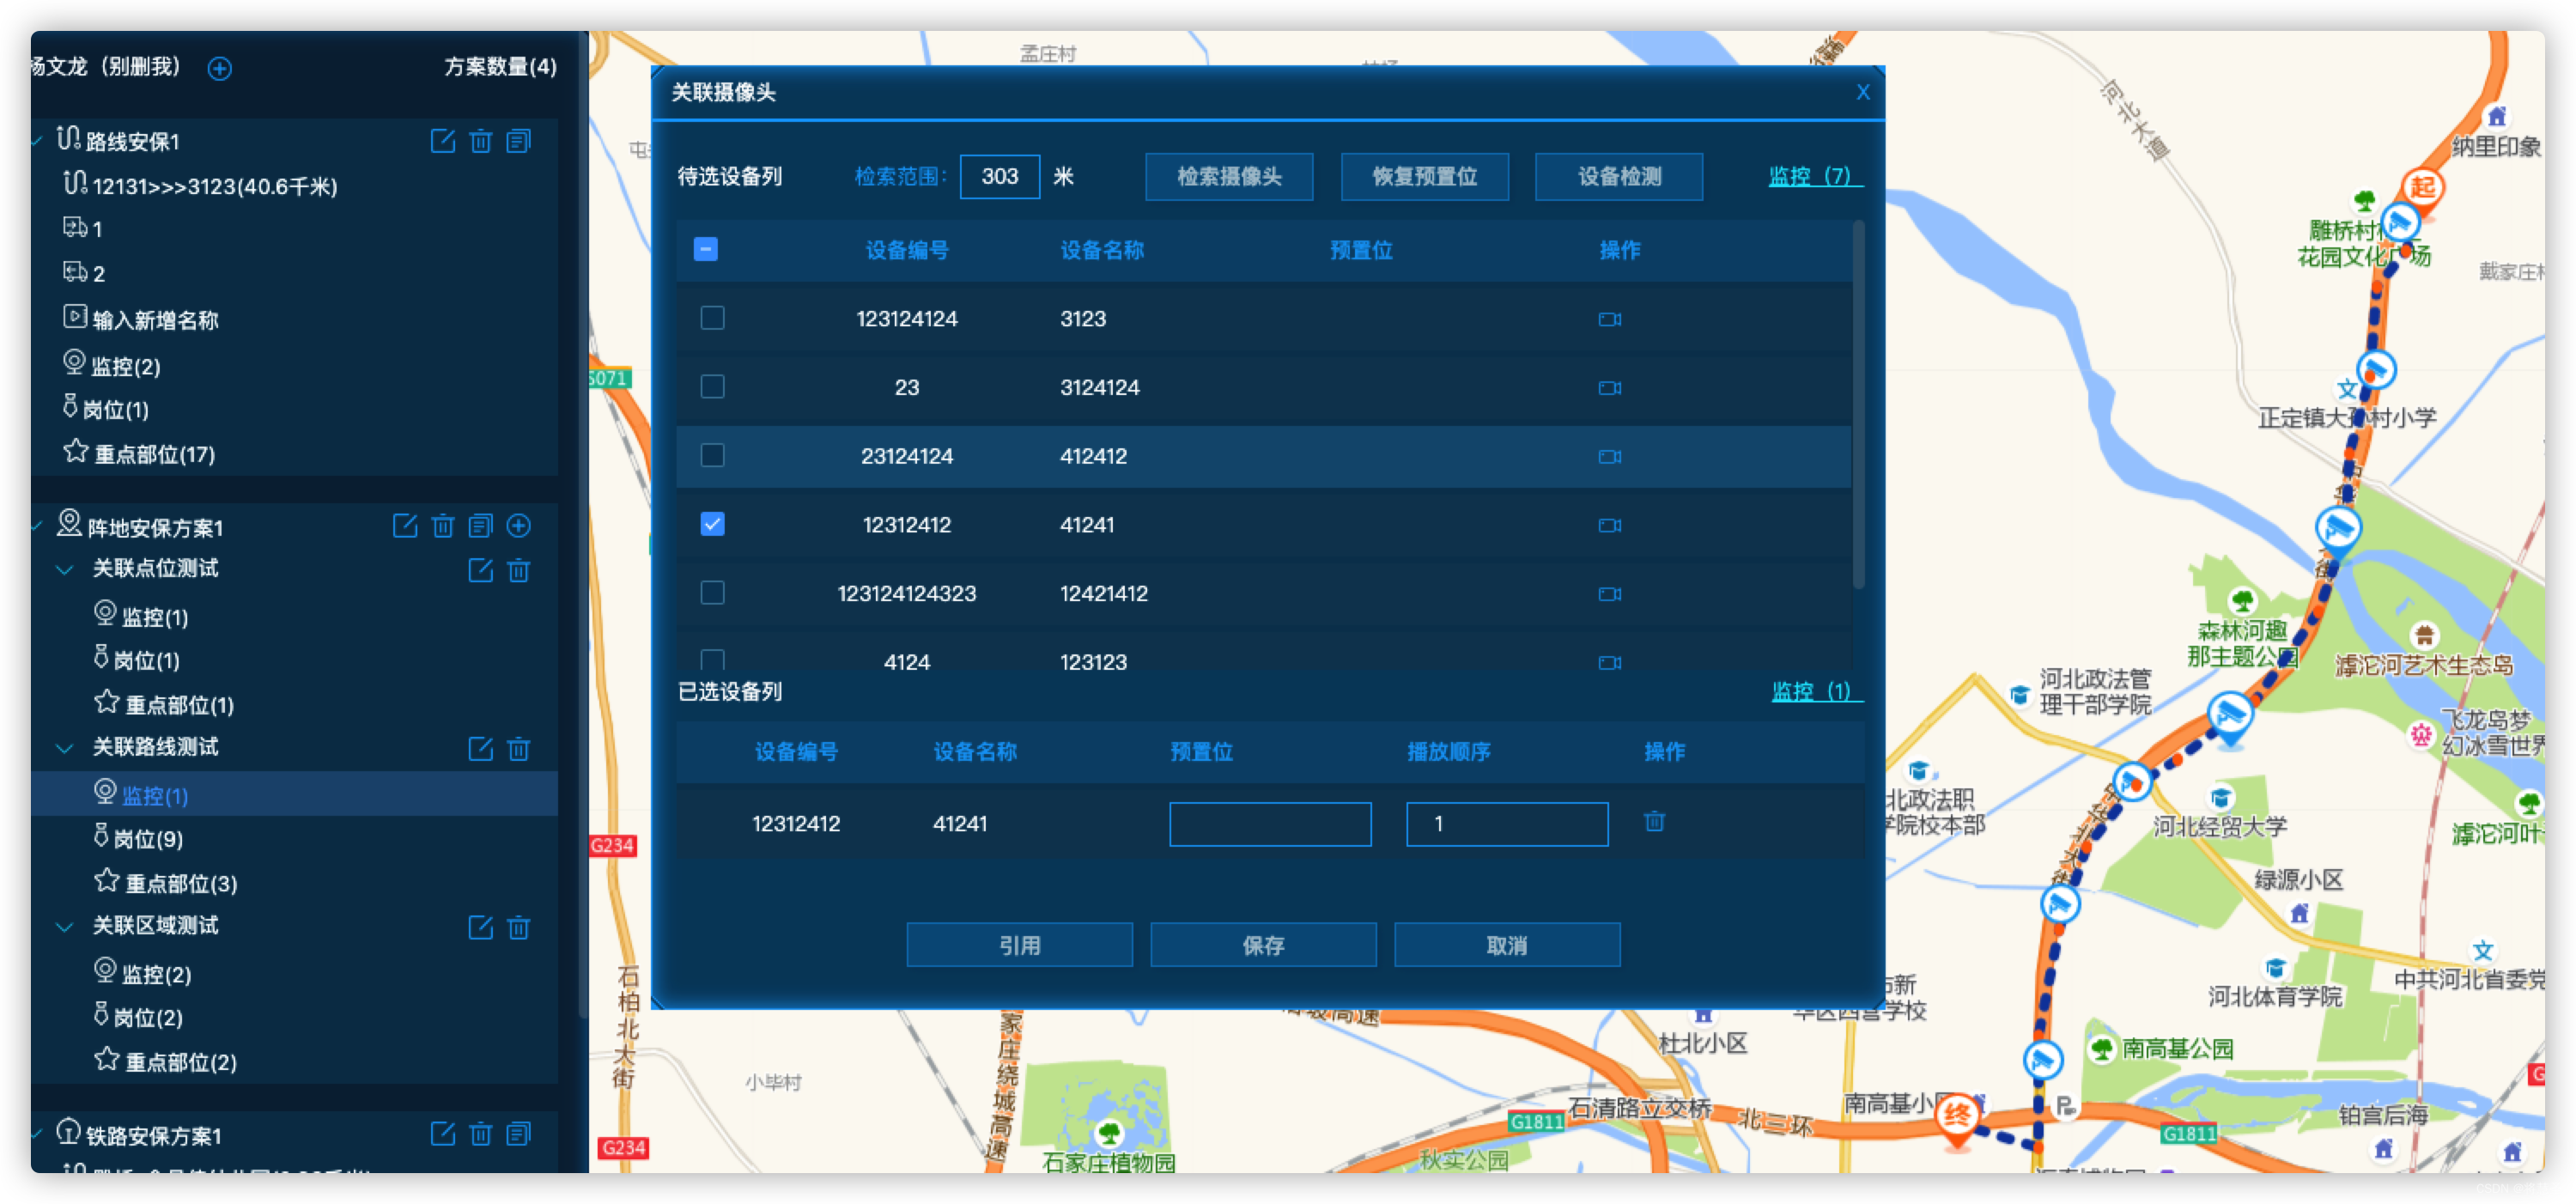Delete the 关联区域测试 group

pyautogui.click(x=518, y=927)
